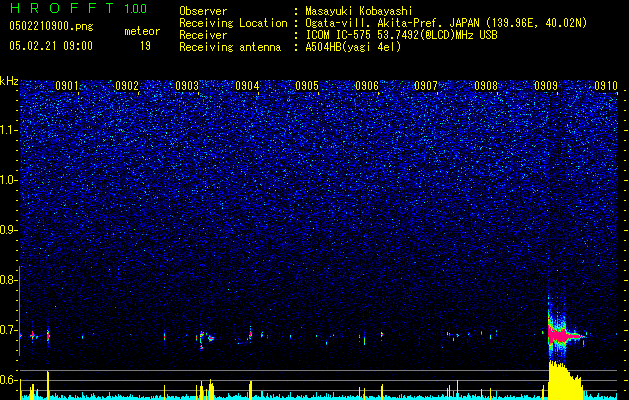Select the filename 0502210900.png
Screen dimensions: 629x400
51,26
